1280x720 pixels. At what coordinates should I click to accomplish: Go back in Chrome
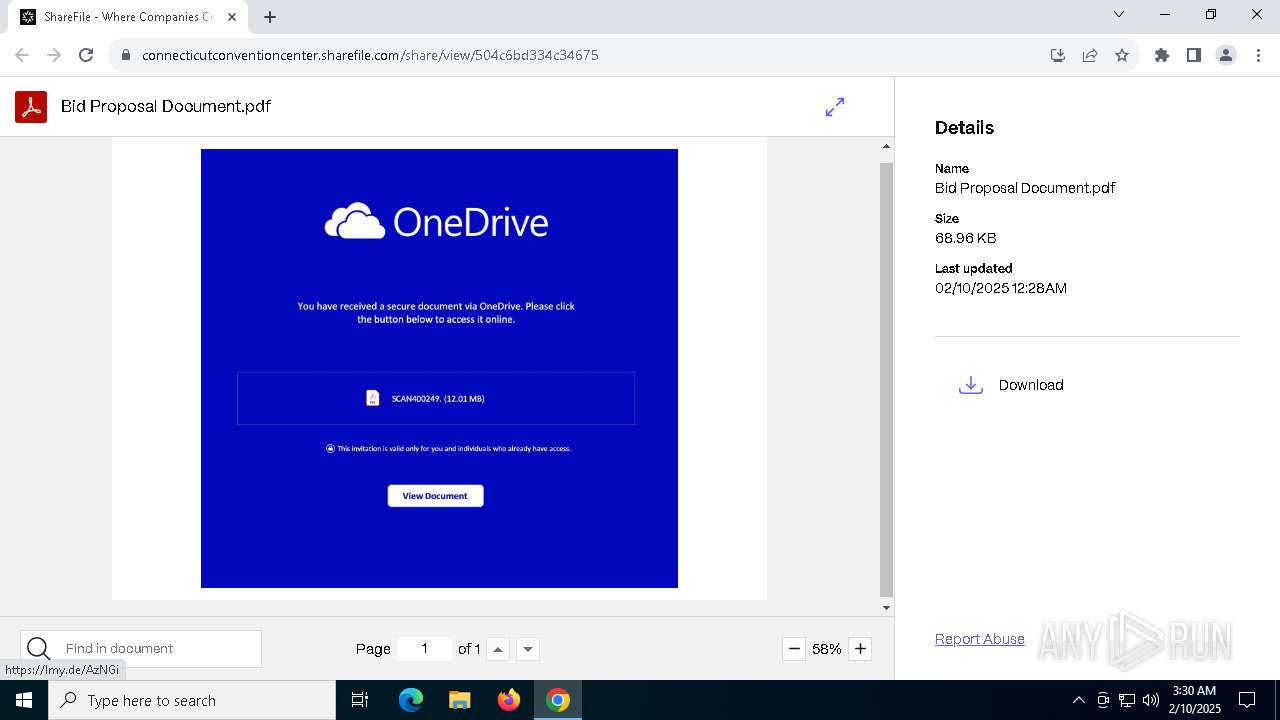click(x=22, y=55)
